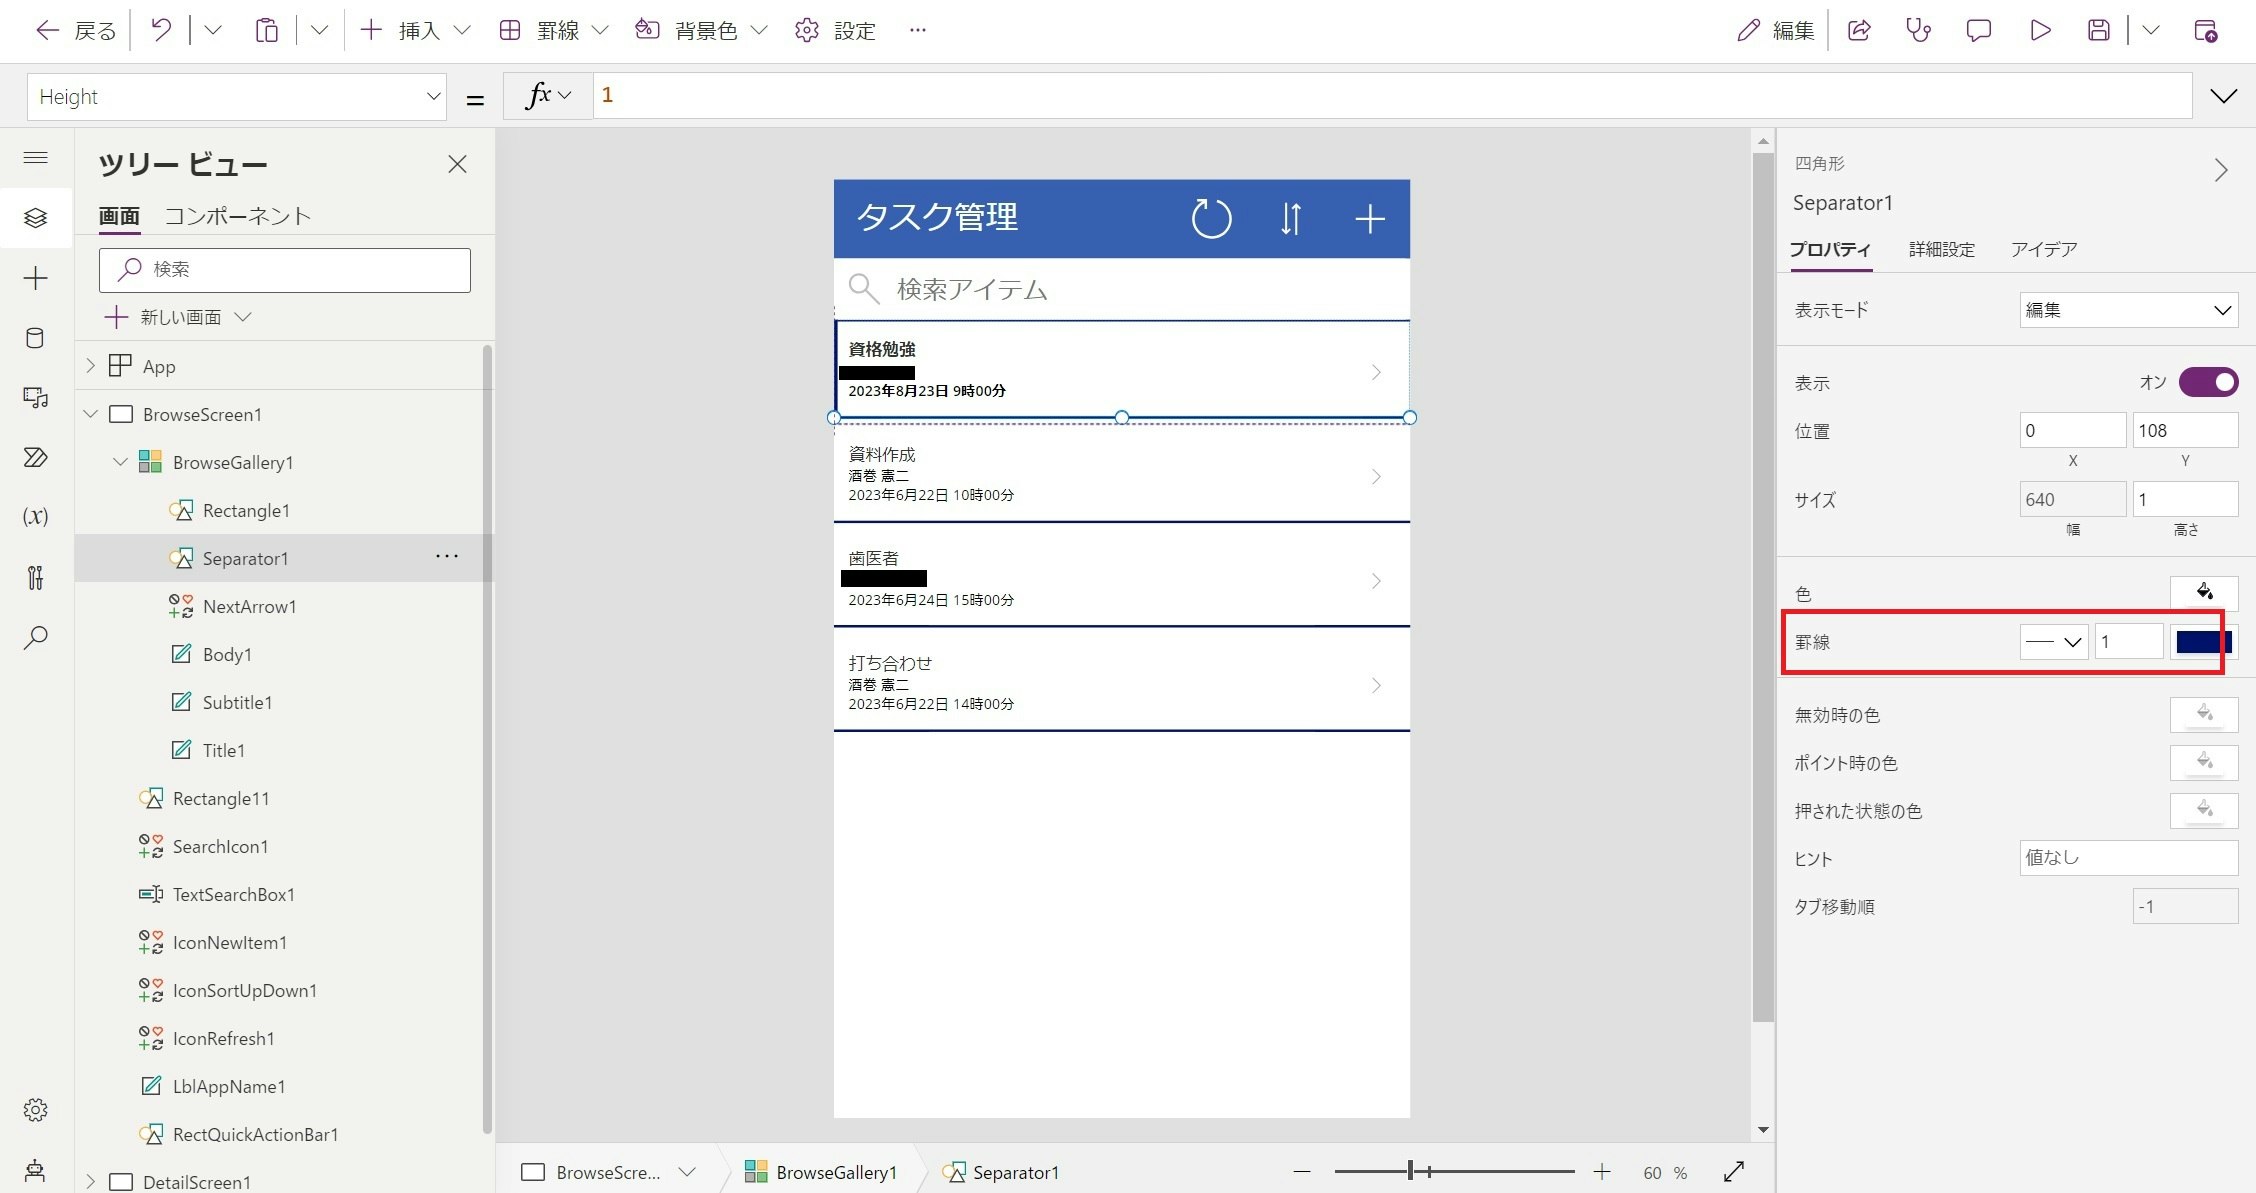
Task: Open the Height property selector dropdown
Action: click(236, 97)
